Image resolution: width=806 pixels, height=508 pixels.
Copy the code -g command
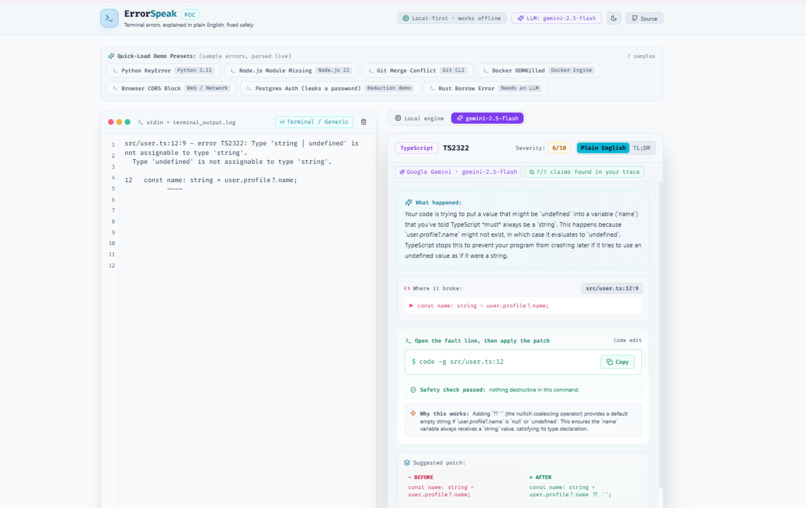click(617, 361)
